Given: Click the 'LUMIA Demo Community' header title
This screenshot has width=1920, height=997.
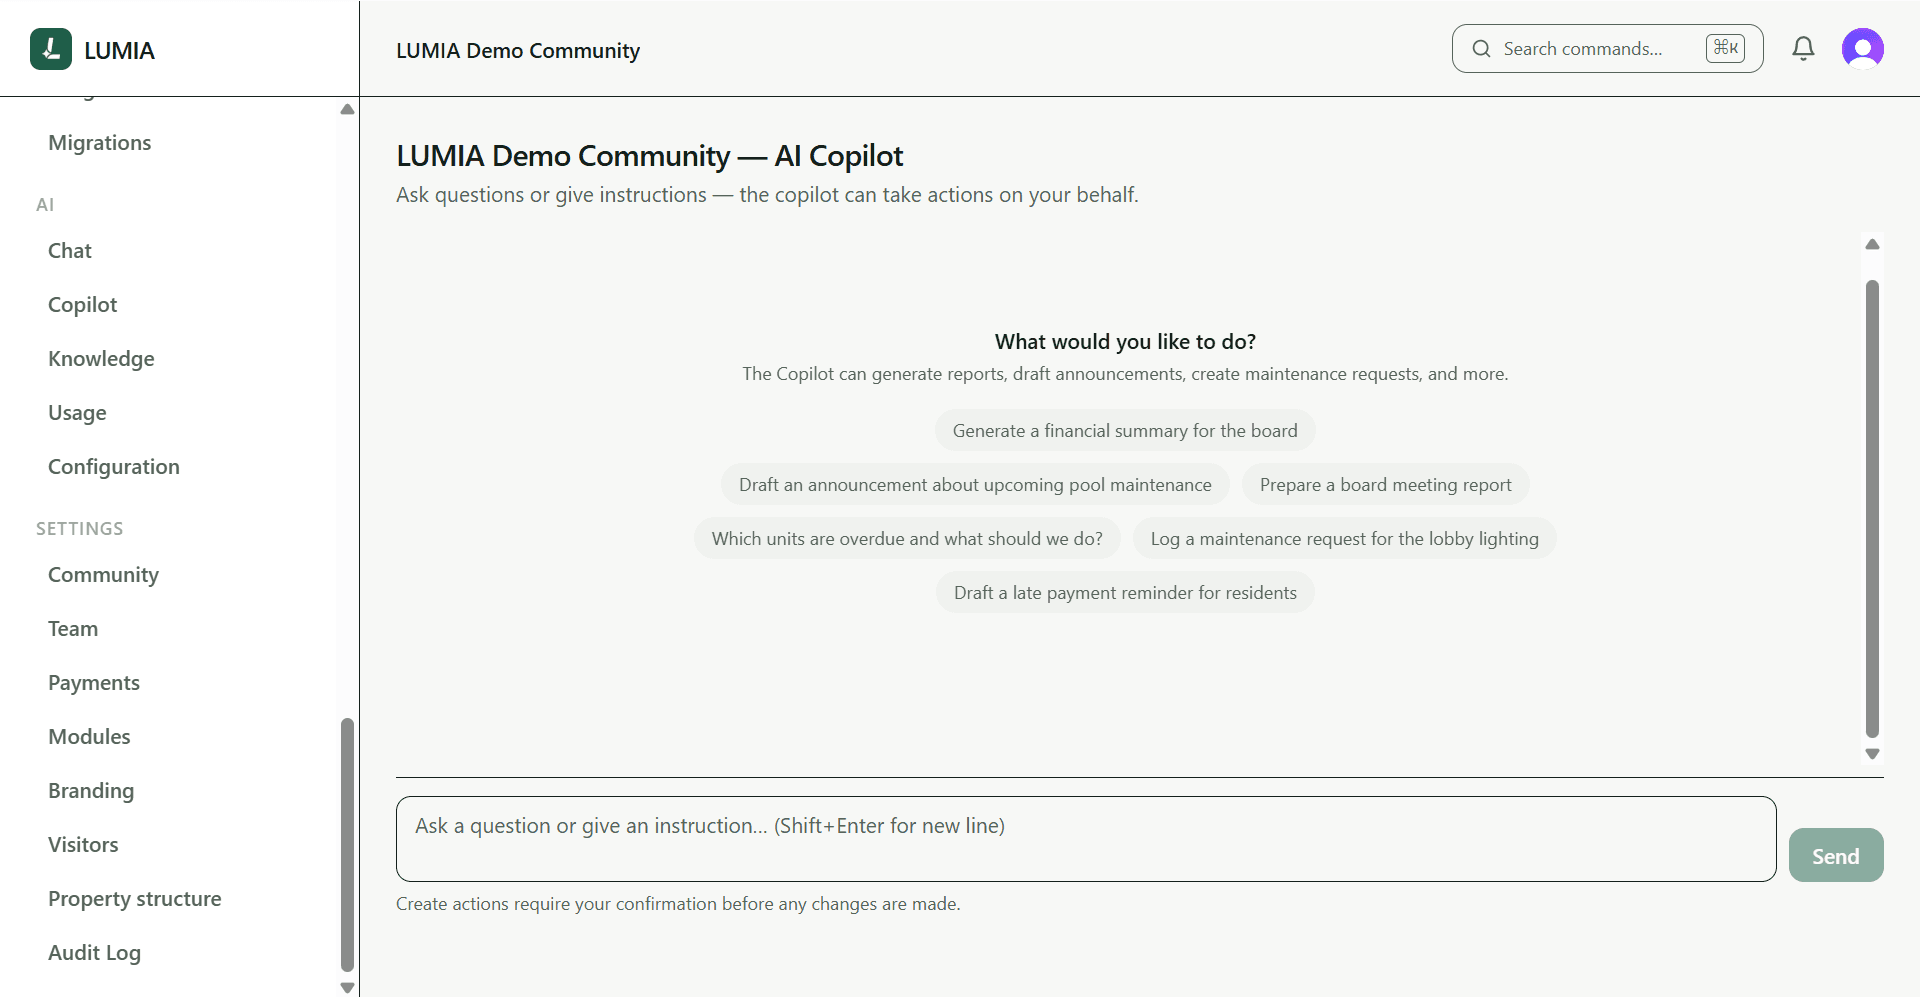Looking at the screenshot, I should 518,51.
